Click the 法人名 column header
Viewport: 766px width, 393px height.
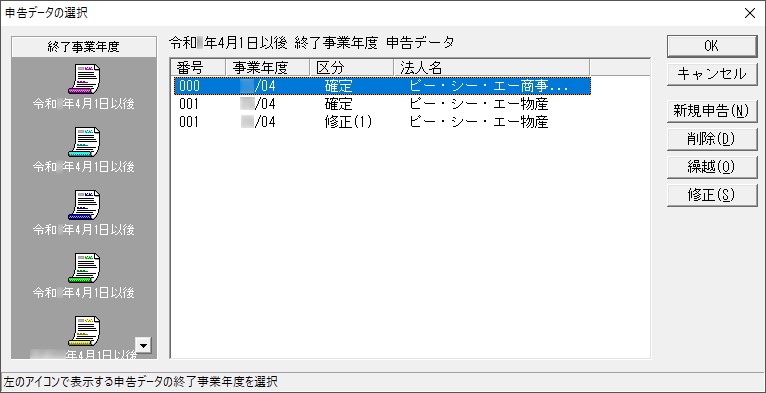click(x=491, y=67)
